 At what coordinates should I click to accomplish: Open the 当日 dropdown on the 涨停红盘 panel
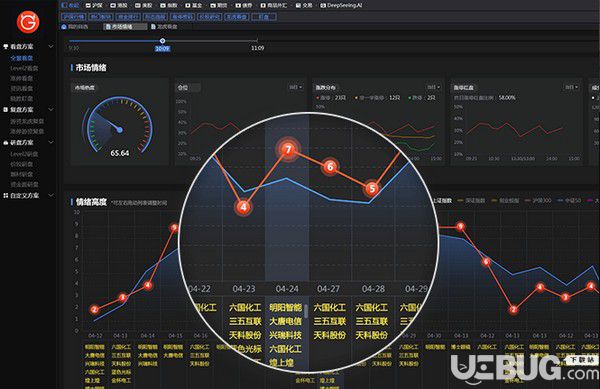(572, 87)
